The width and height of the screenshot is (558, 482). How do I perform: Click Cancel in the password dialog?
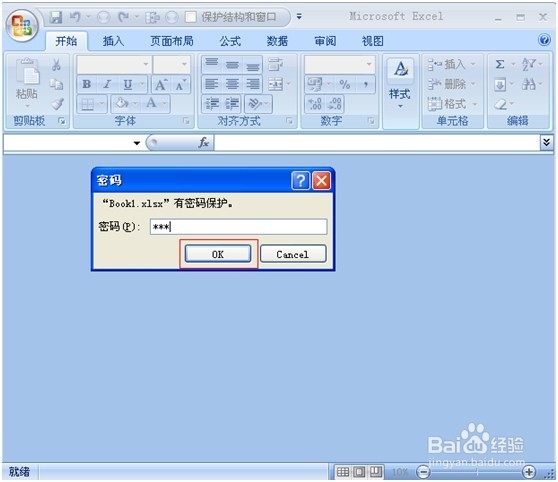pos(293,254)
